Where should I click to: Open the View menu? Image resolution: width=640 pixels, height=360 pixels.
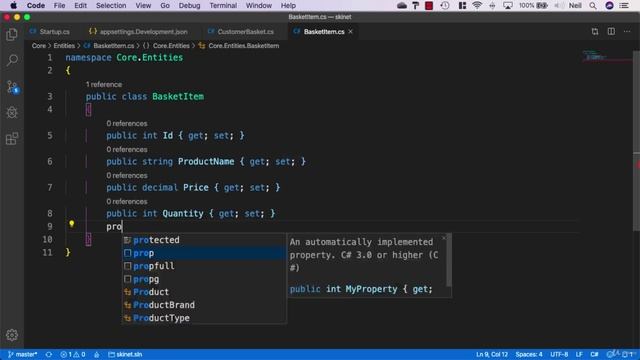point(143,5)
